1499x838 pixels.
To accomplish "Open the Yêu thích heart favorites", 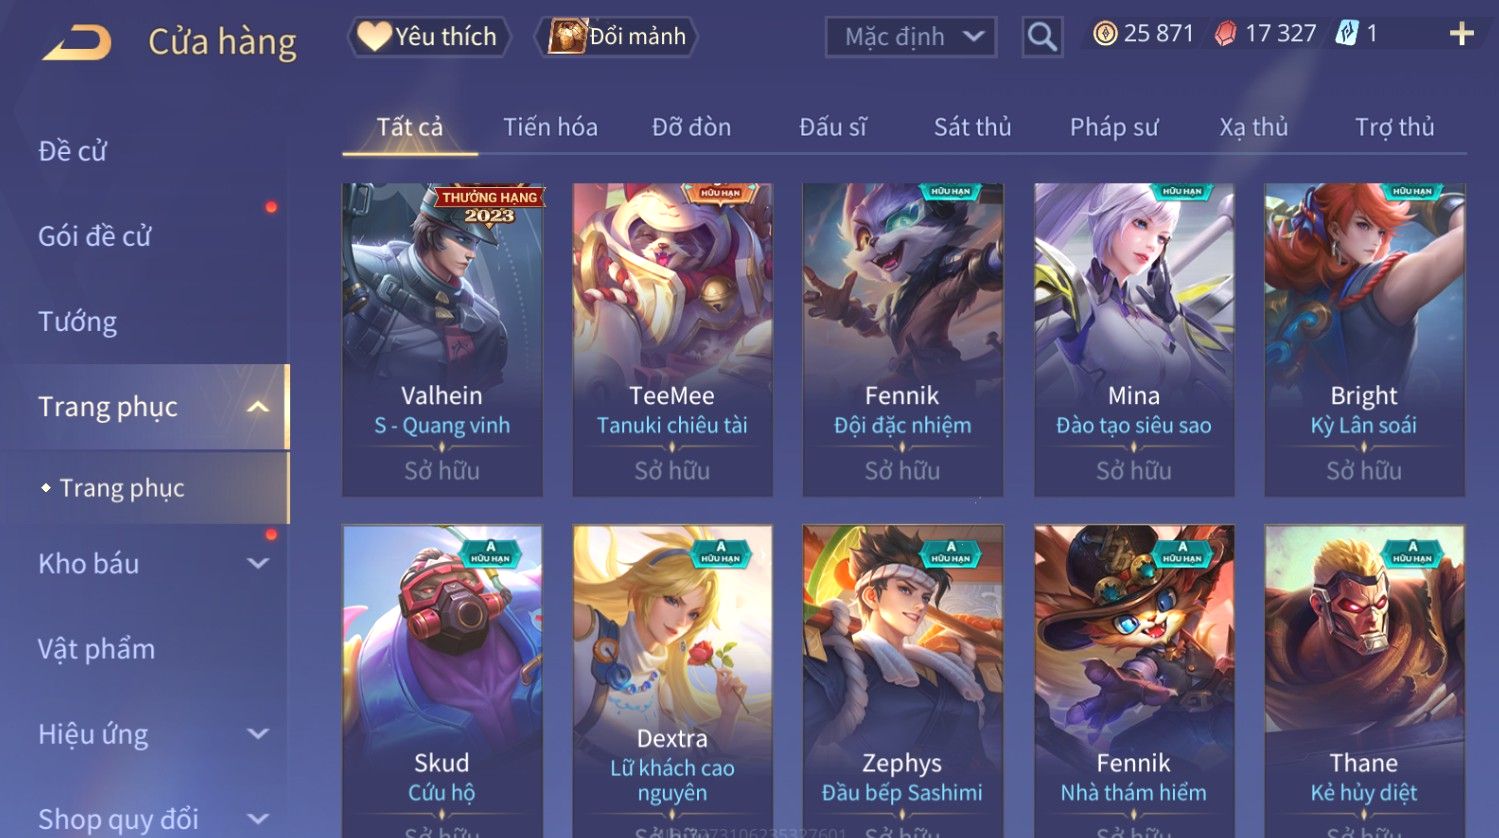I will click(x=430, y=37).
